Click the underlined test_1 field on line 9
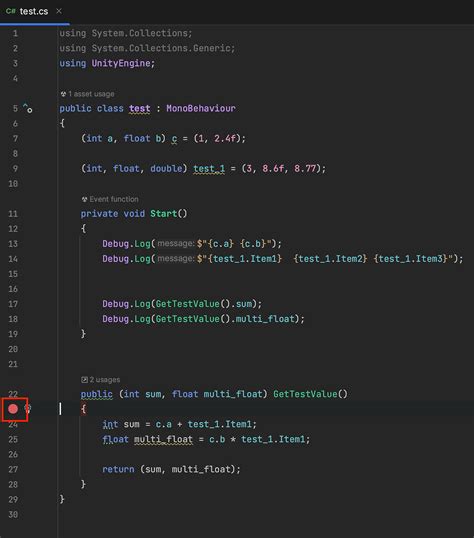Viewport: 474px width, 538px height. point(209,169)
